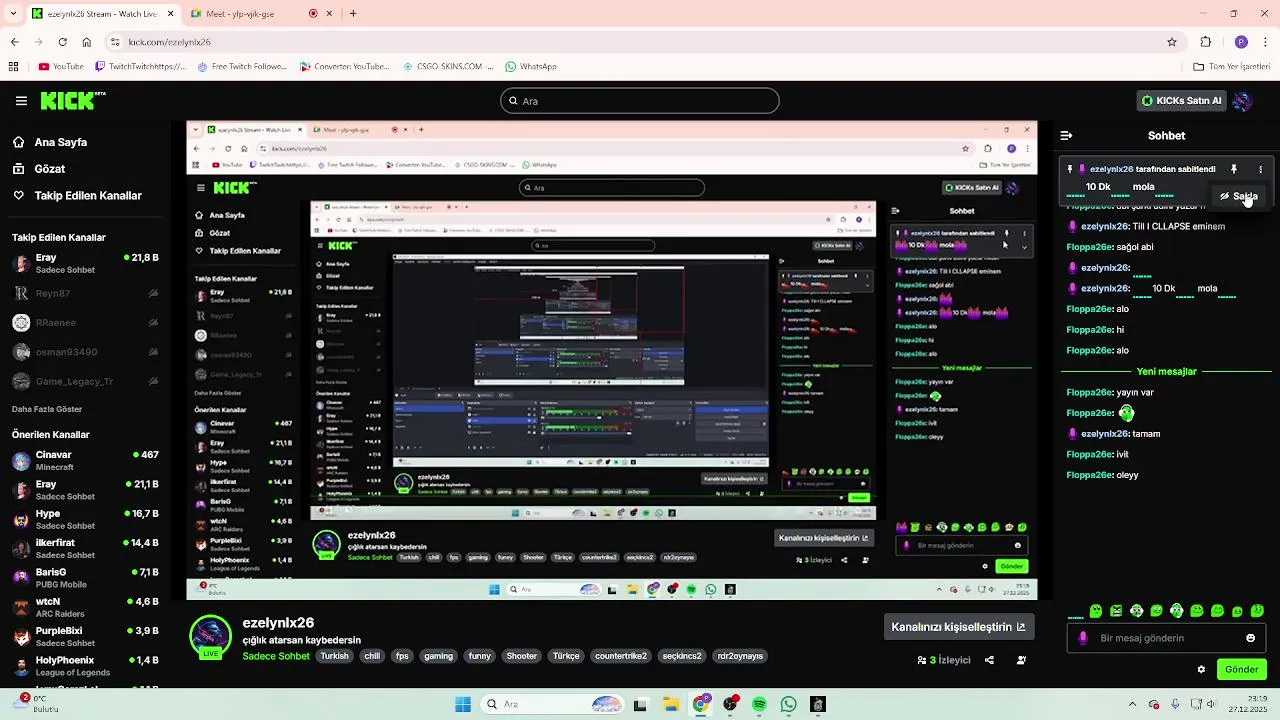
Task: Select the gaming tag
Action: click(438, 656)
